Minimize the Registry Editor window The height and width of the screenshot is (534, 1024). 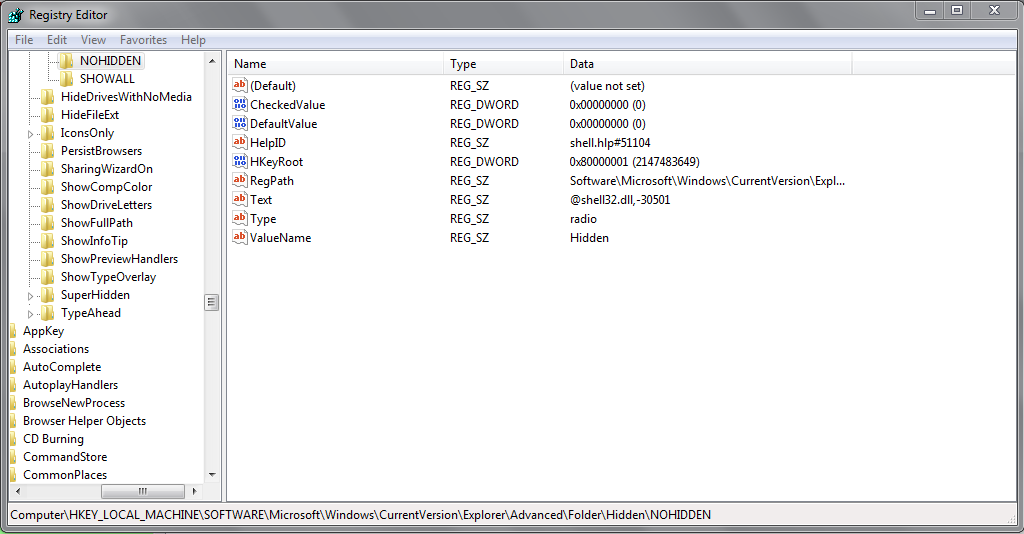point(930,10)
